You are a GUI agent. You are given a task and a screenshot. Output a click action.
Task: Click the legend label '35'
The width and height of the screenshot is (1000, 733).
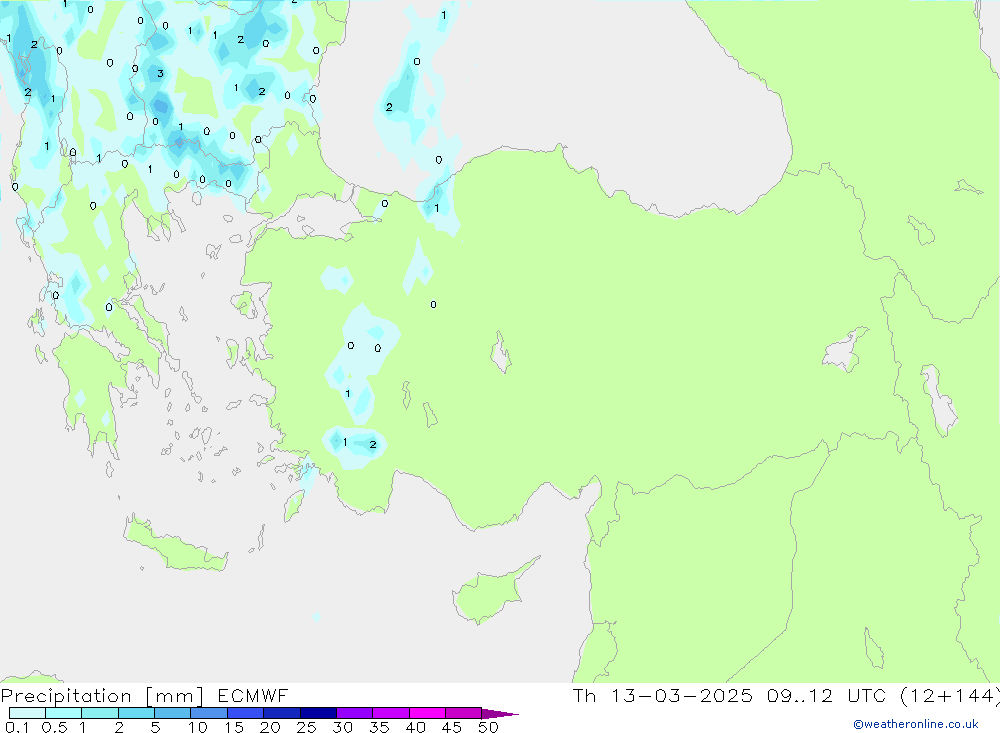pyautogui.click(x=379, y=727)
